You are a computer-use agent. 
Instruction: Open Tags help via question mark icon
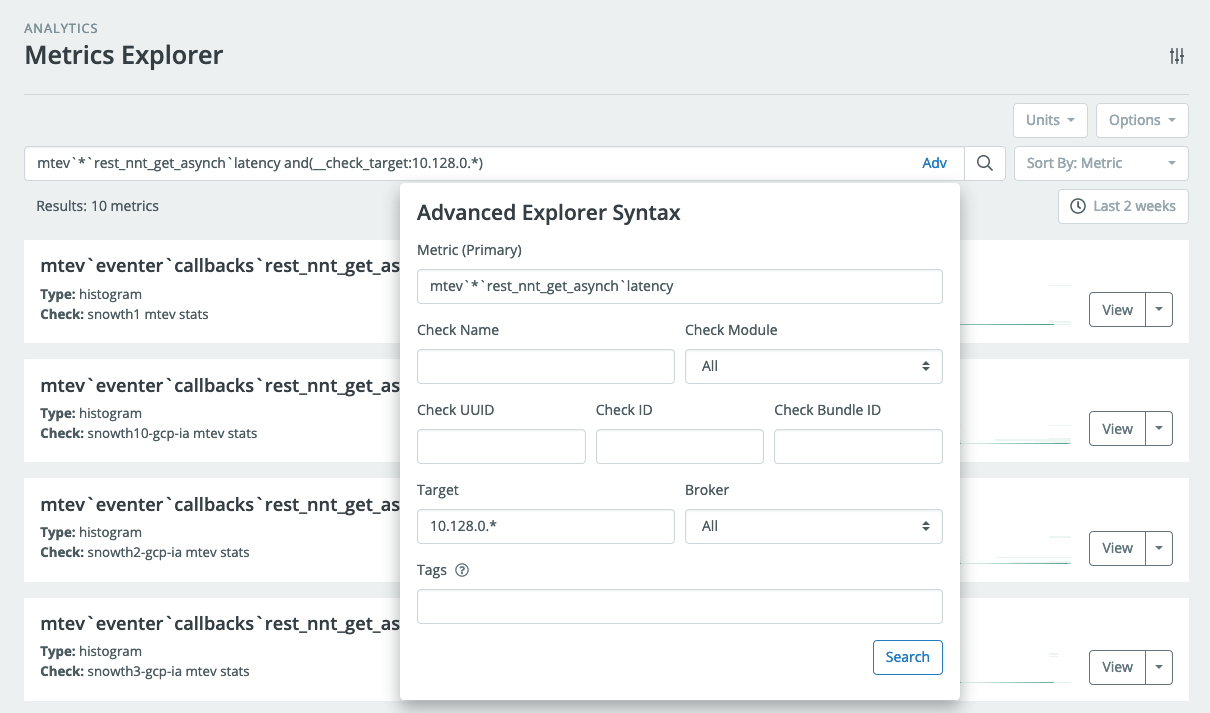pos(461,570)
